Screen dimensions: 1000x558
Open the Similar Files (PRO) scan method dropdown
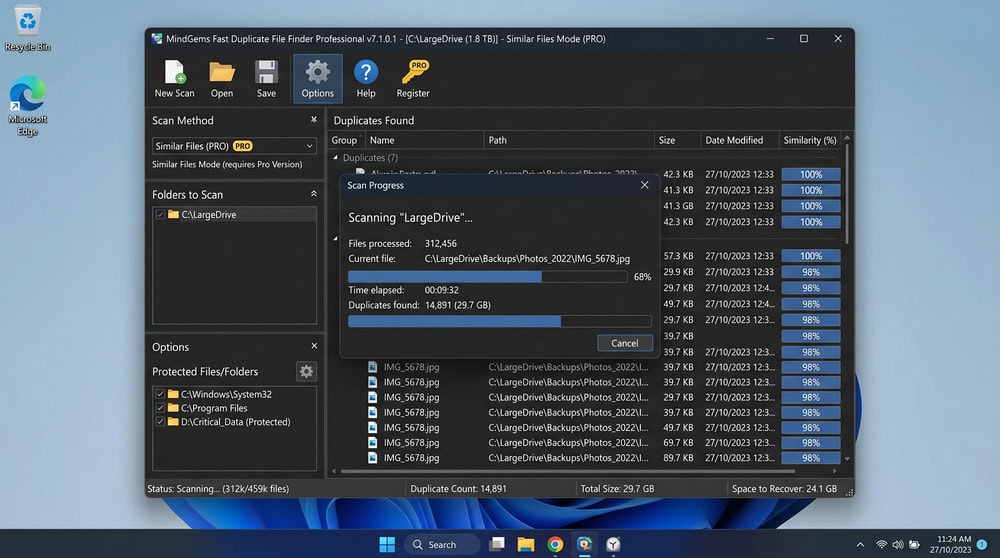click(x=234, y=146)
